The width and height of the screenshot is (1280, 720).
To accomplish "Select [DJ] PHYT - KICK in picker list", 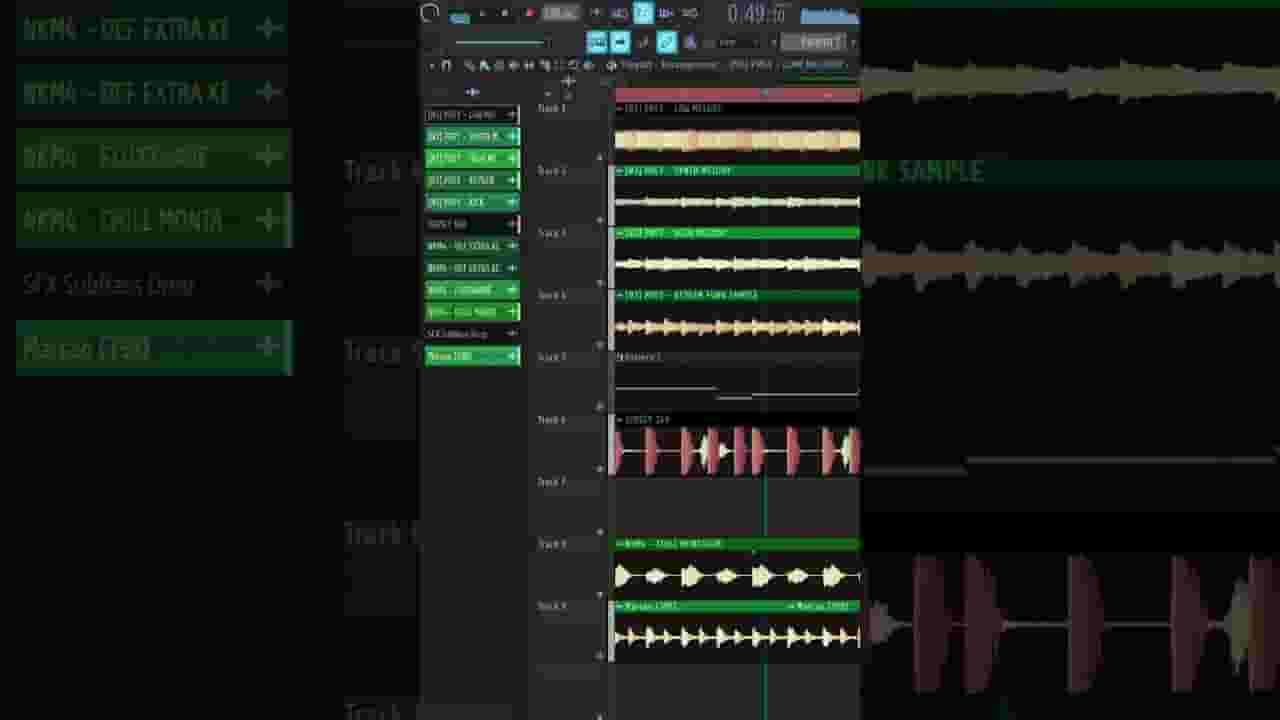I will [x=472, y=202].
